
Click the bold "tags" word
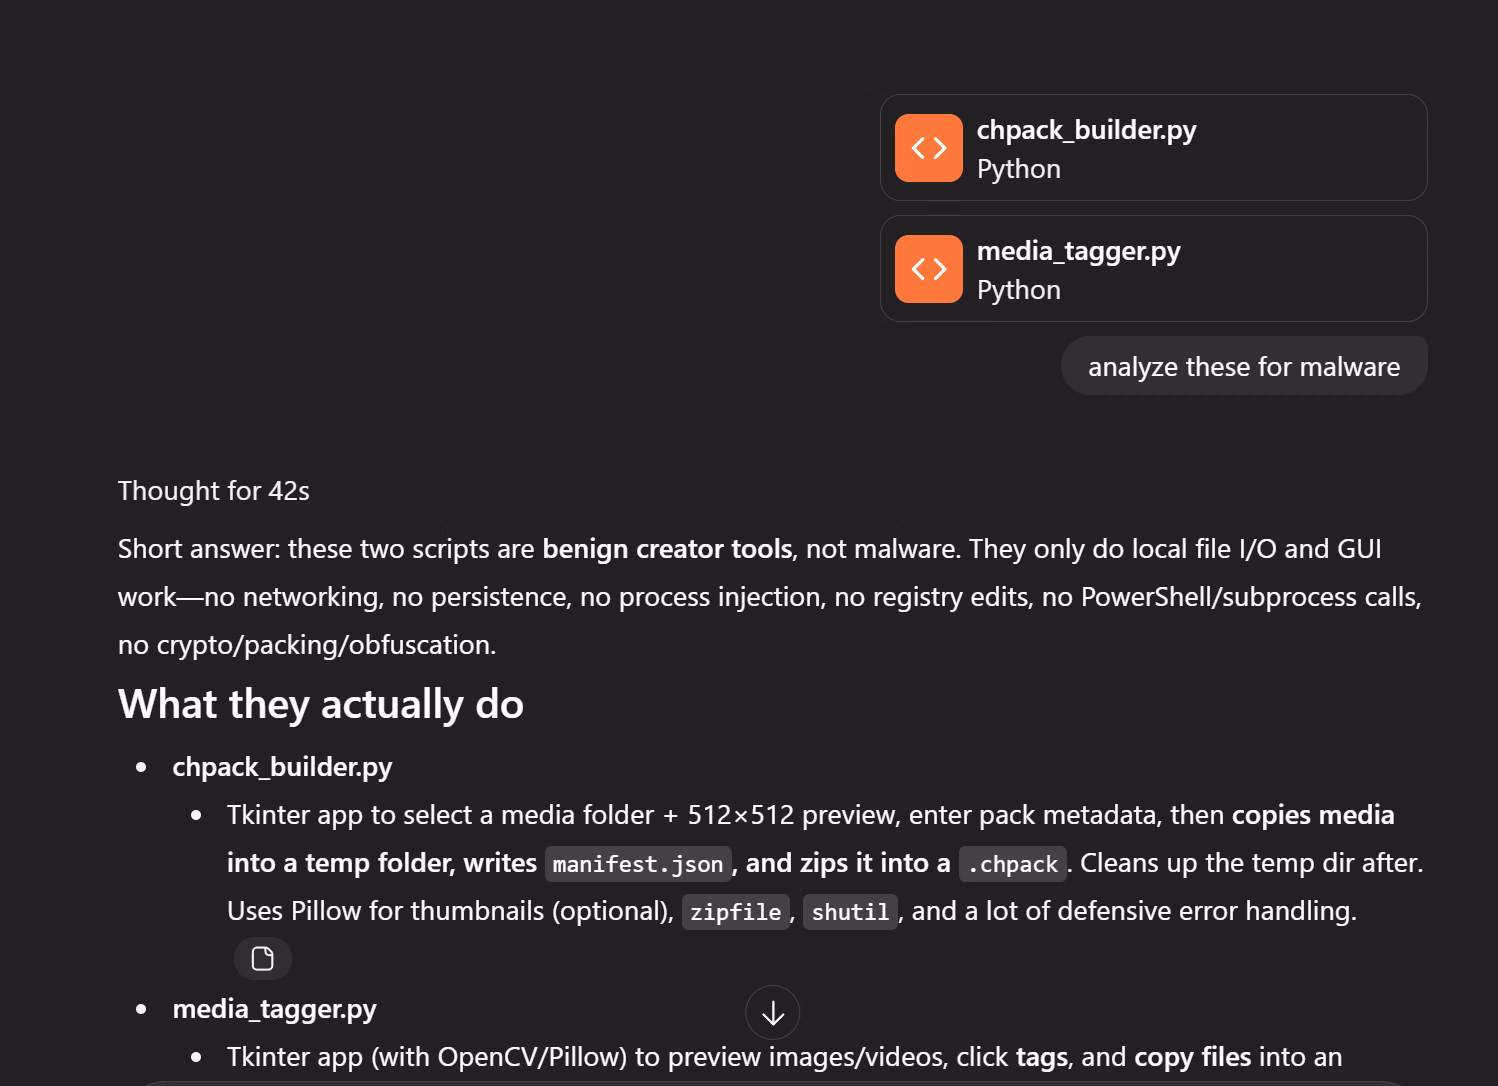1041,1057
